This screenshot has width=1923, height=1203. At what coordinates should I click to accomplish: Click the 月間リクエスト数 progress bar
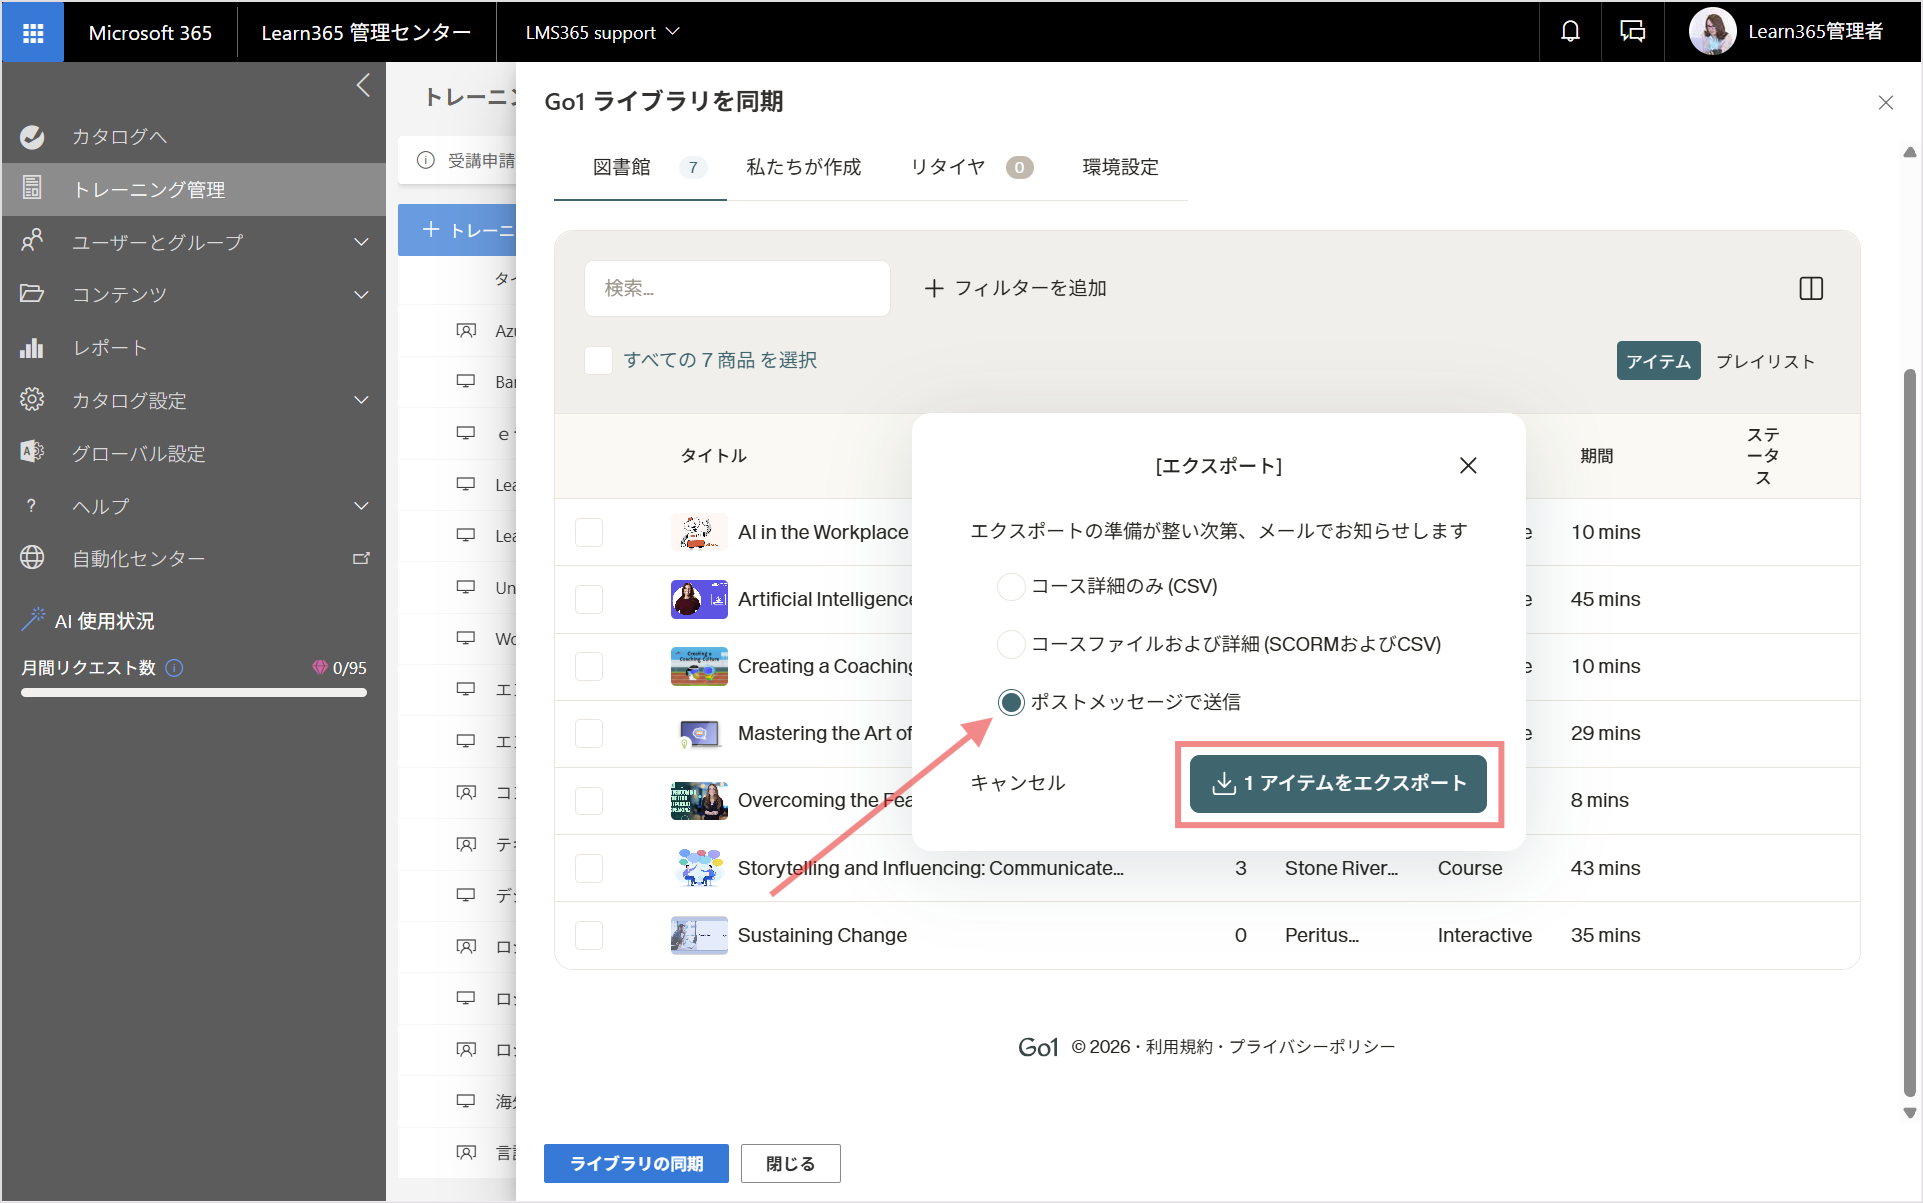(x=194, y=692)
